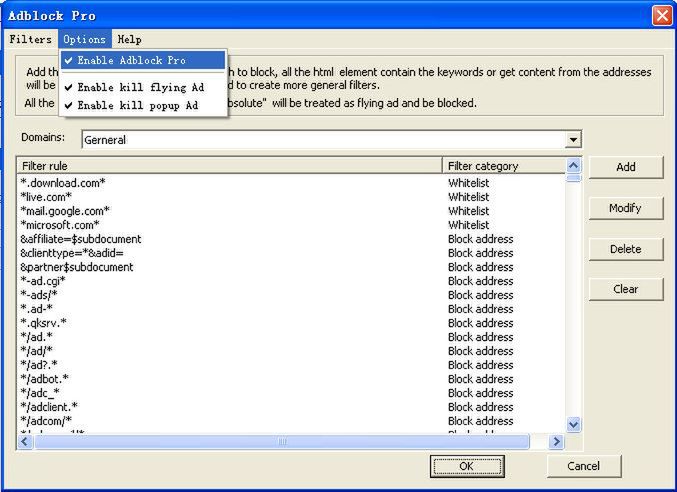
Task: Select the */adclient.* filter rule
Action: (x=49, y=407)
